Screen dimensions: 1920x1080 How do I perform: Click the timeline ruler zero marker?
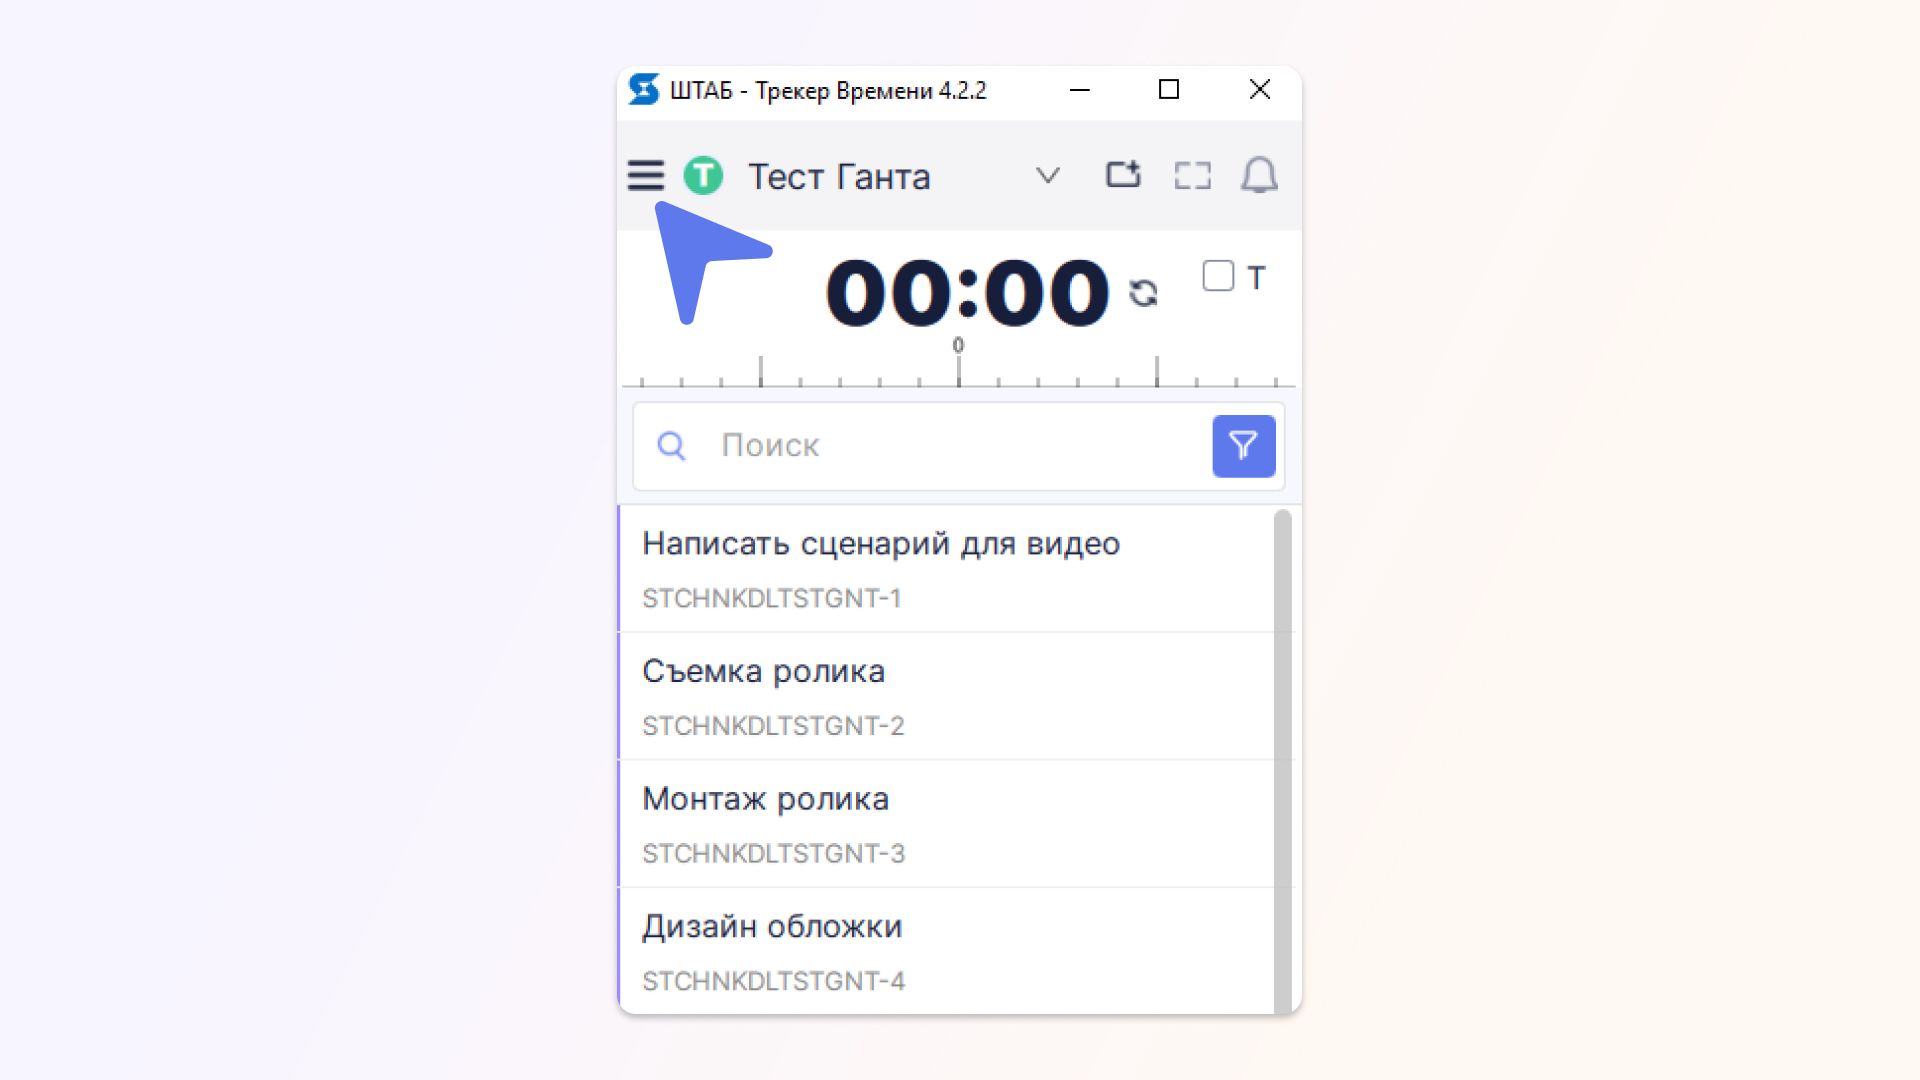coord(958,346)
